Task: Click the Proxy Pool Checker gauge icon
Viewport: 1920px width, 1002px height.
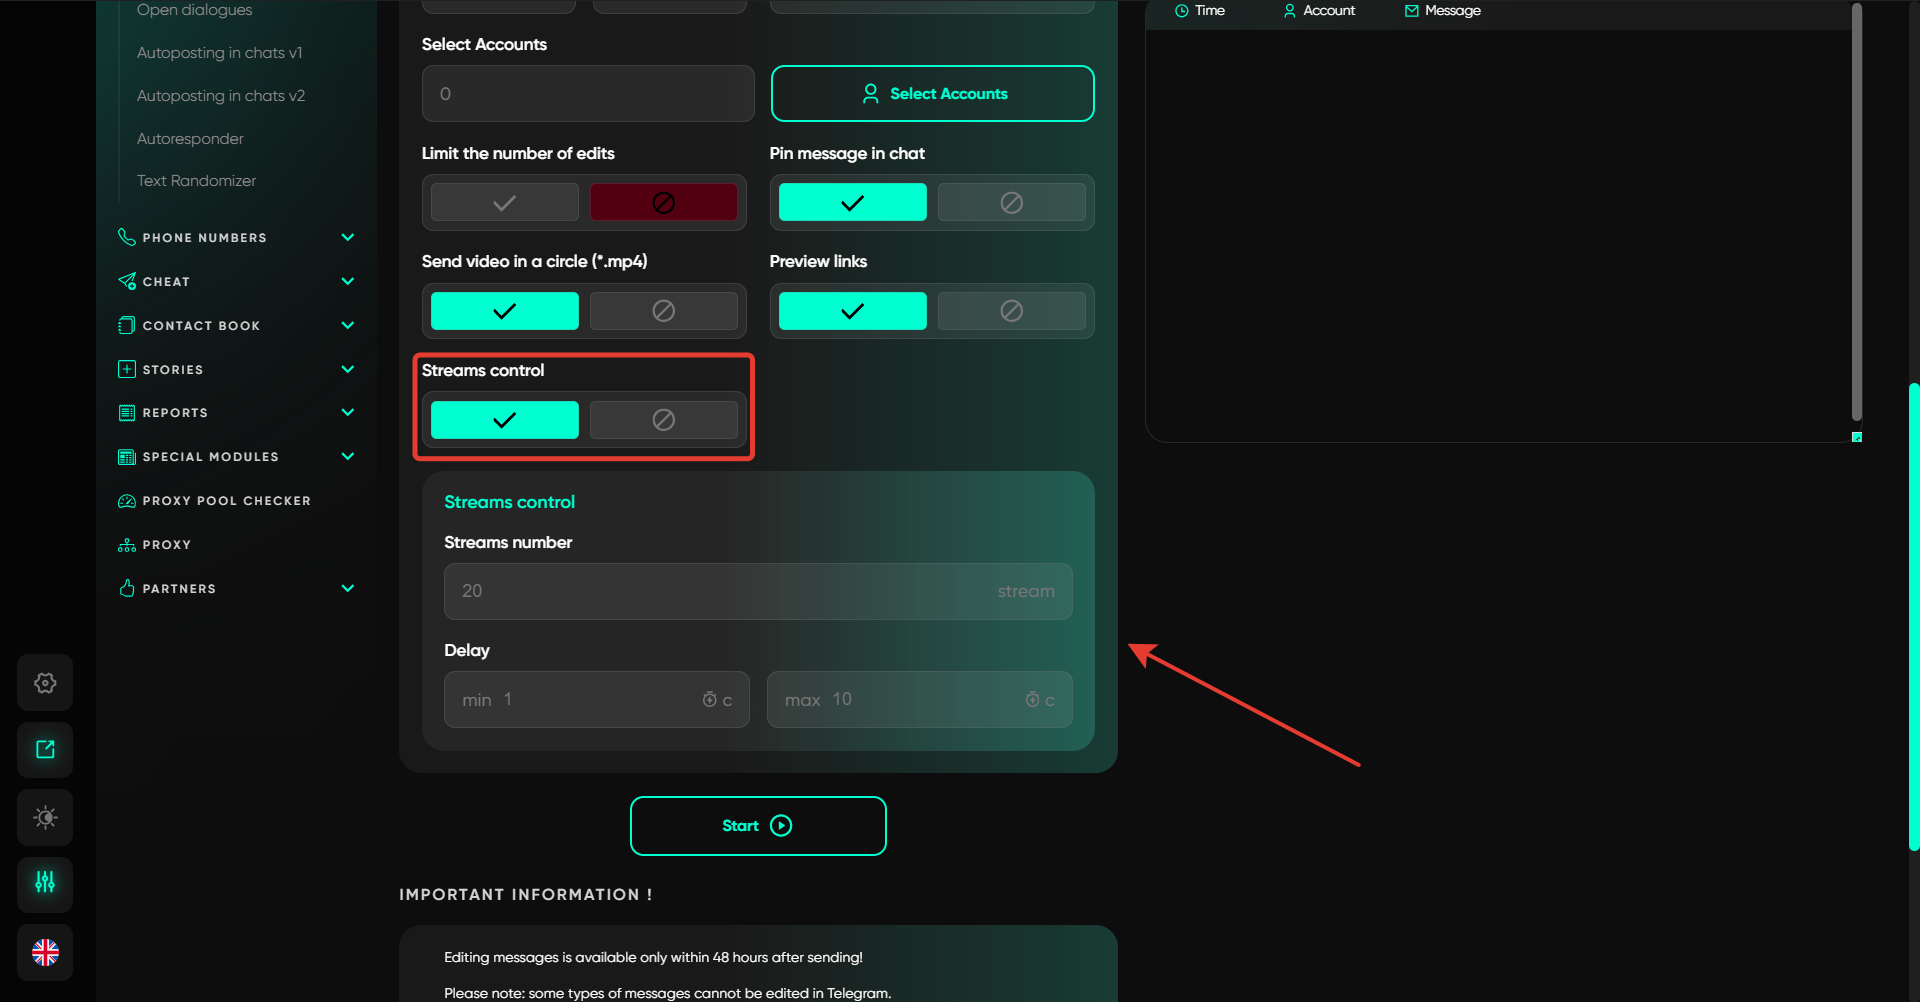Action: click(127, 501)
